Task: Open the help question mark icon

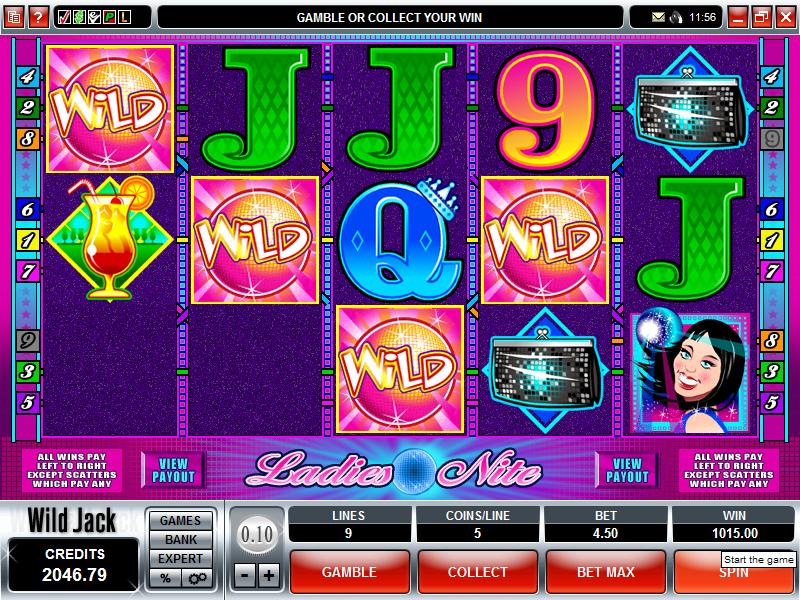Action: (x=38, y=17)
